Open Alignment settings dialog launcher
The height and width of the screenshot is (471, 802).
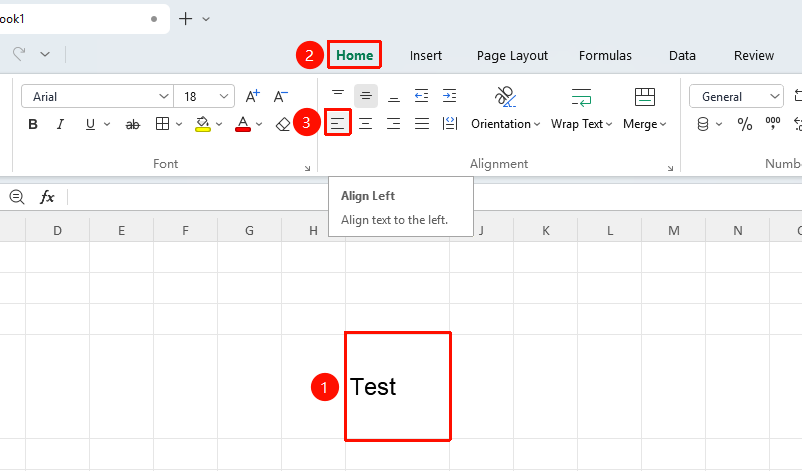(x=670, y=168)
